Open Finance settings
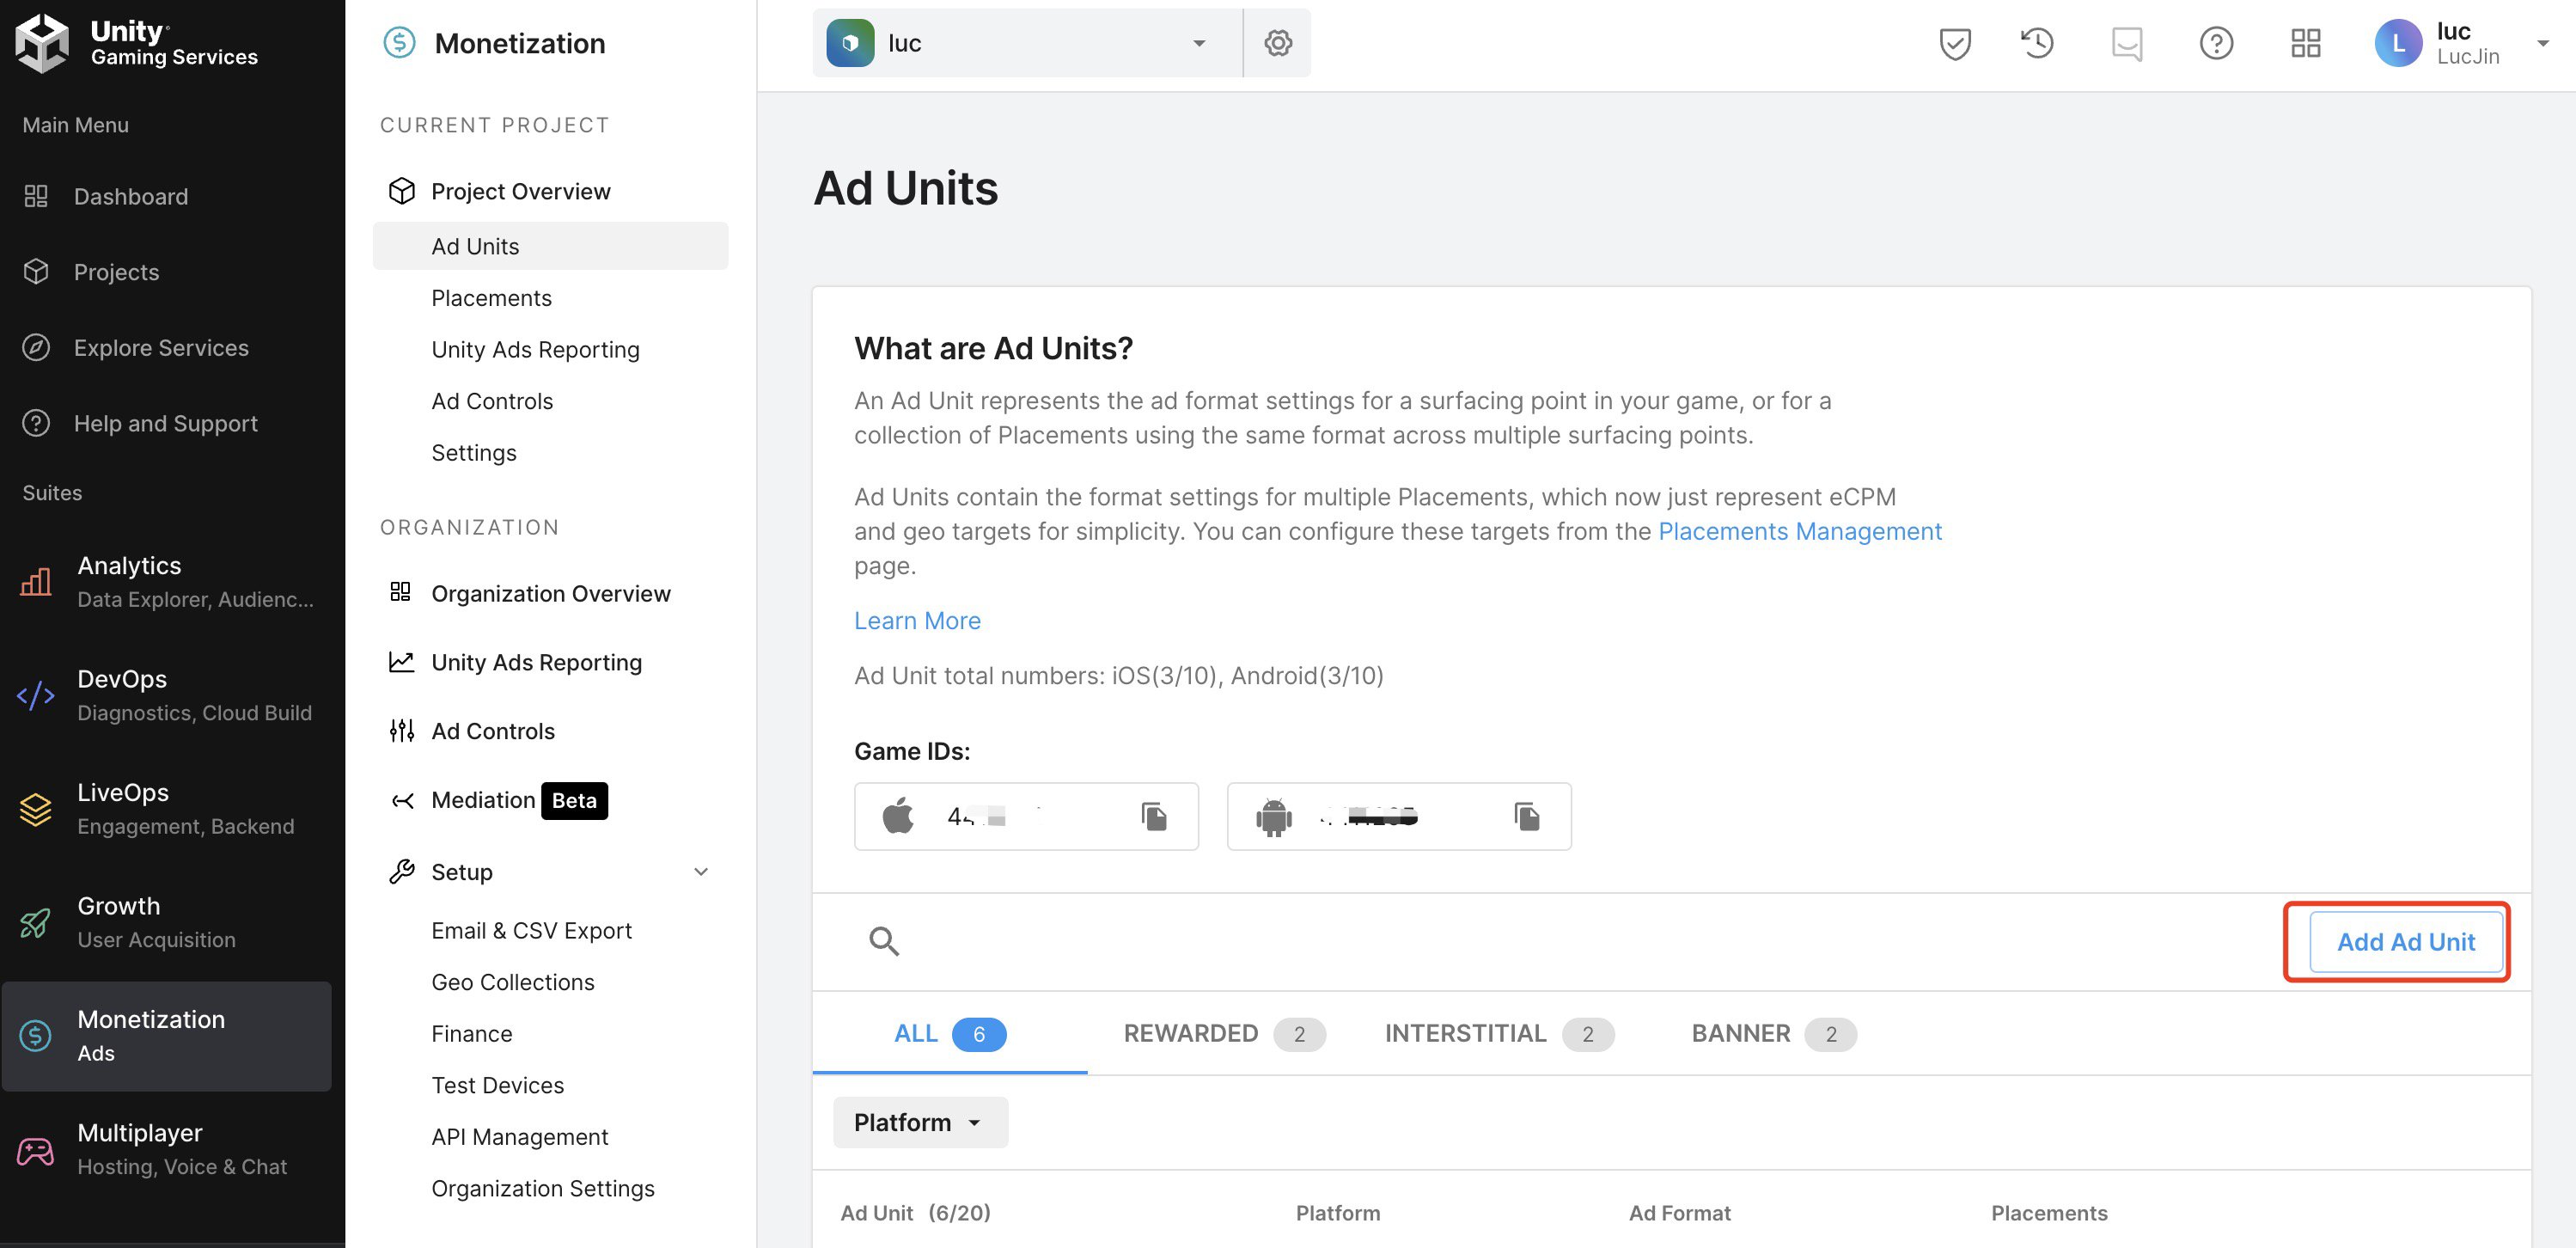This screenshot has width=2576, height=1248. pos(471,1034)
